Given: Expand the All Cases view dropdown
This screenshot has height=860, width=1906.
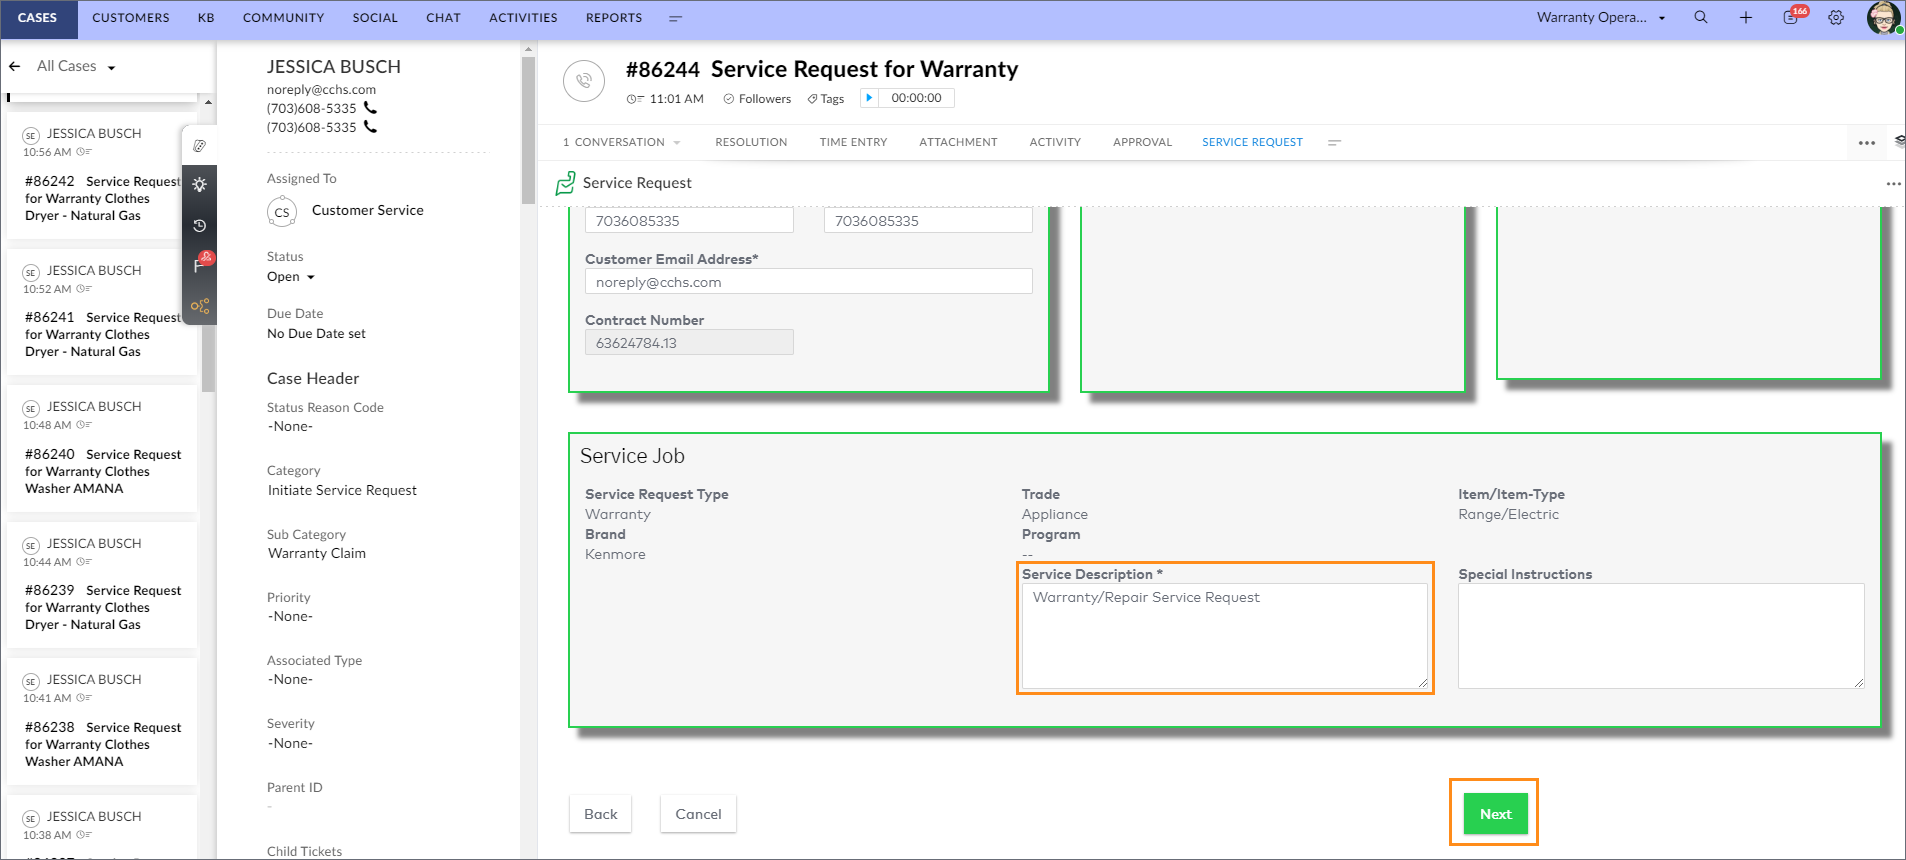Looking at the screenshot, I should pyautogui.click(x=111, y=68).
